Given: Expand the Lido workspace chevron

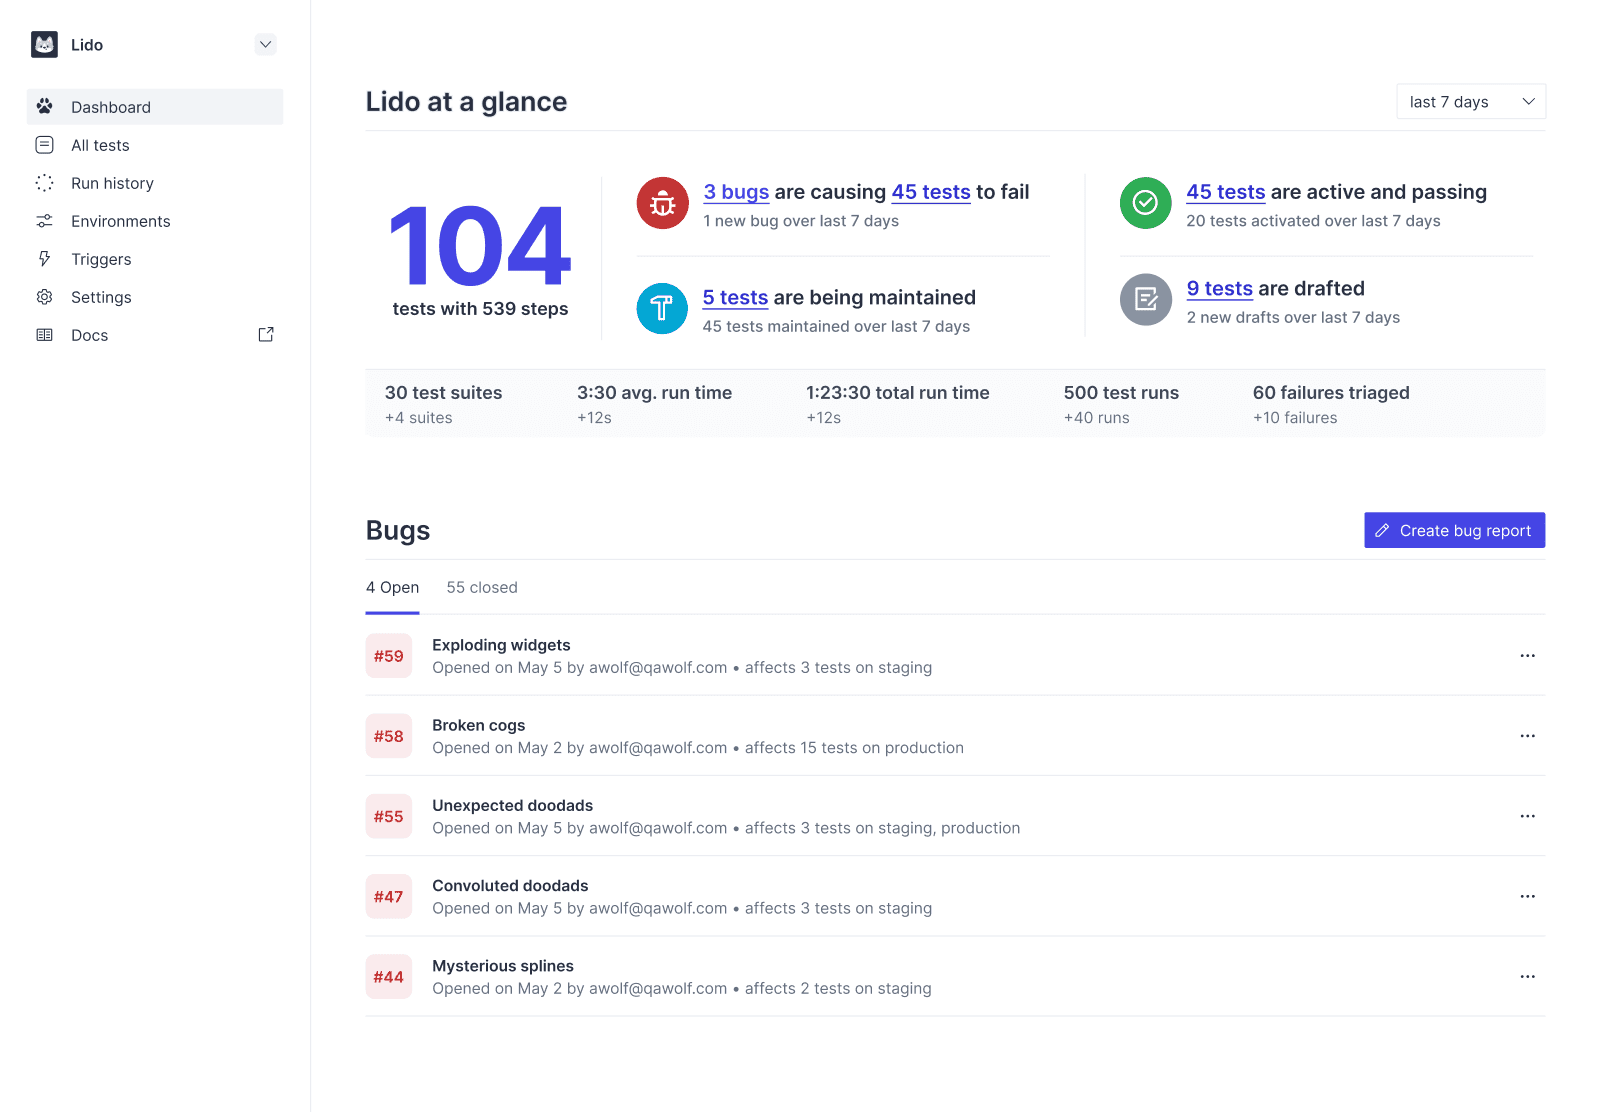Looking at the screenshot, I should 265,44.
